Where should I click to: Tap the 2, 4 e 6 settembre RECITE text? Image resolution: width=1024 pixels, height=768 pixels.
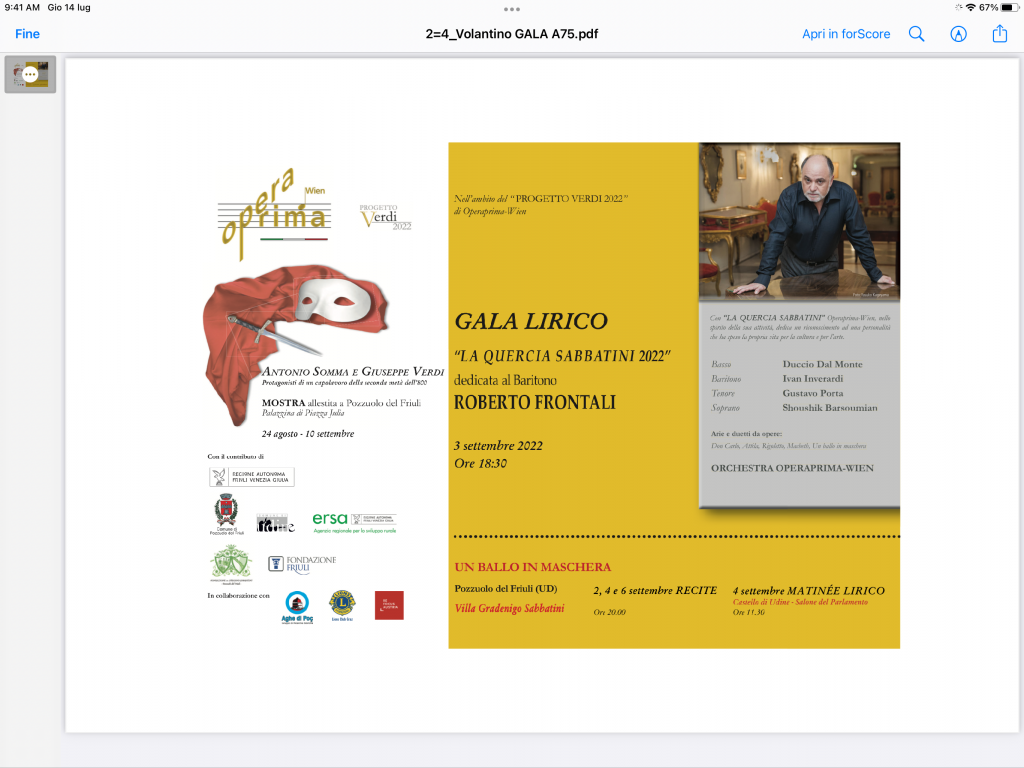[x=655, y=590]
